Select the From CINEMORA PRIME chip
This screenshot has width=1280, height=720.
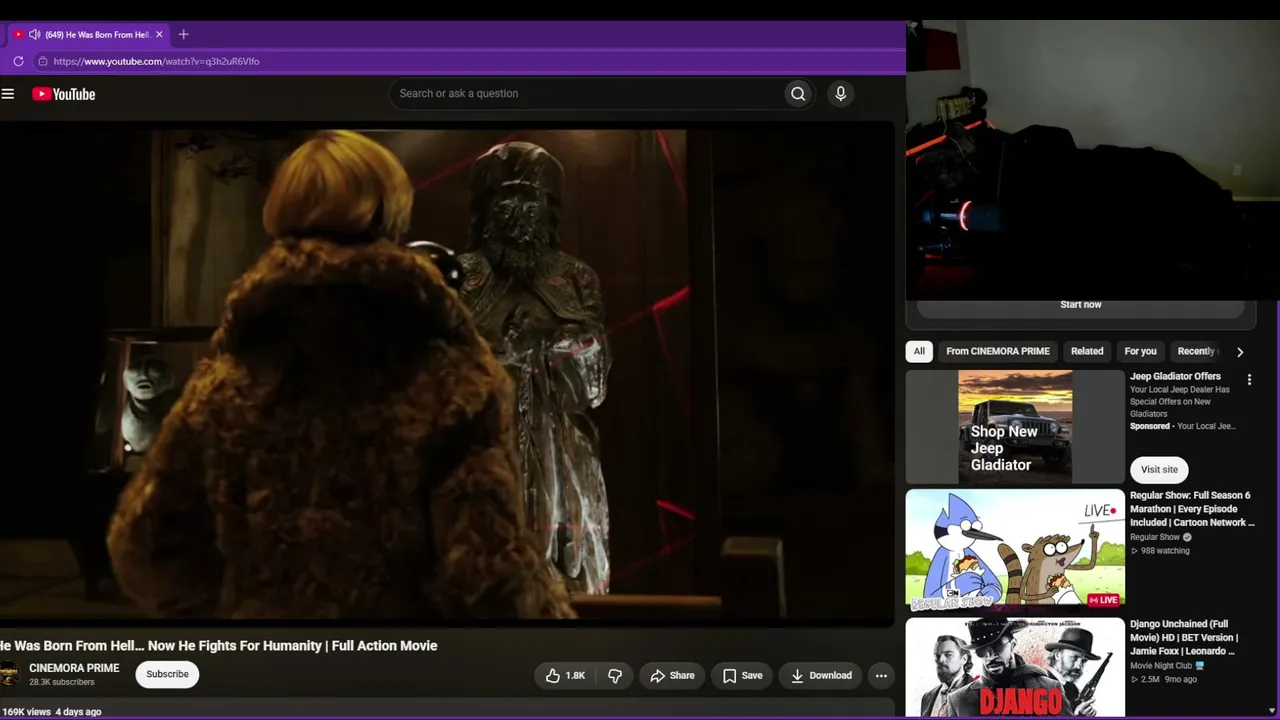coord(998,351)
